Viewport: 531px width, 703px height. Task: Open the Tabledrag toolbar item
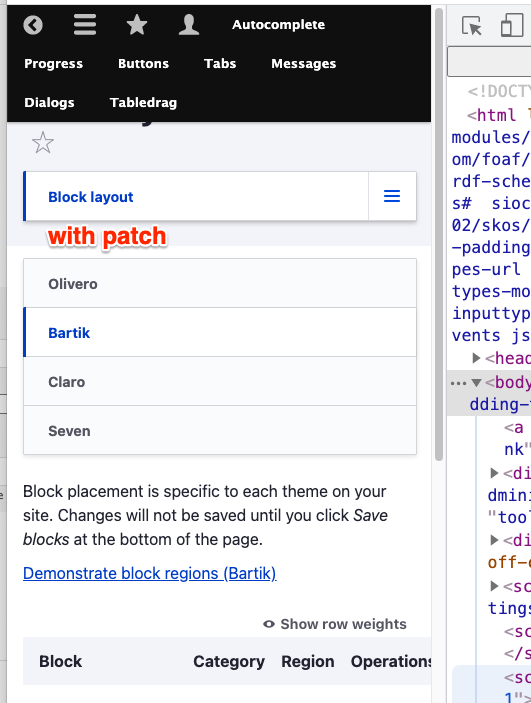[x=143, y=103]
